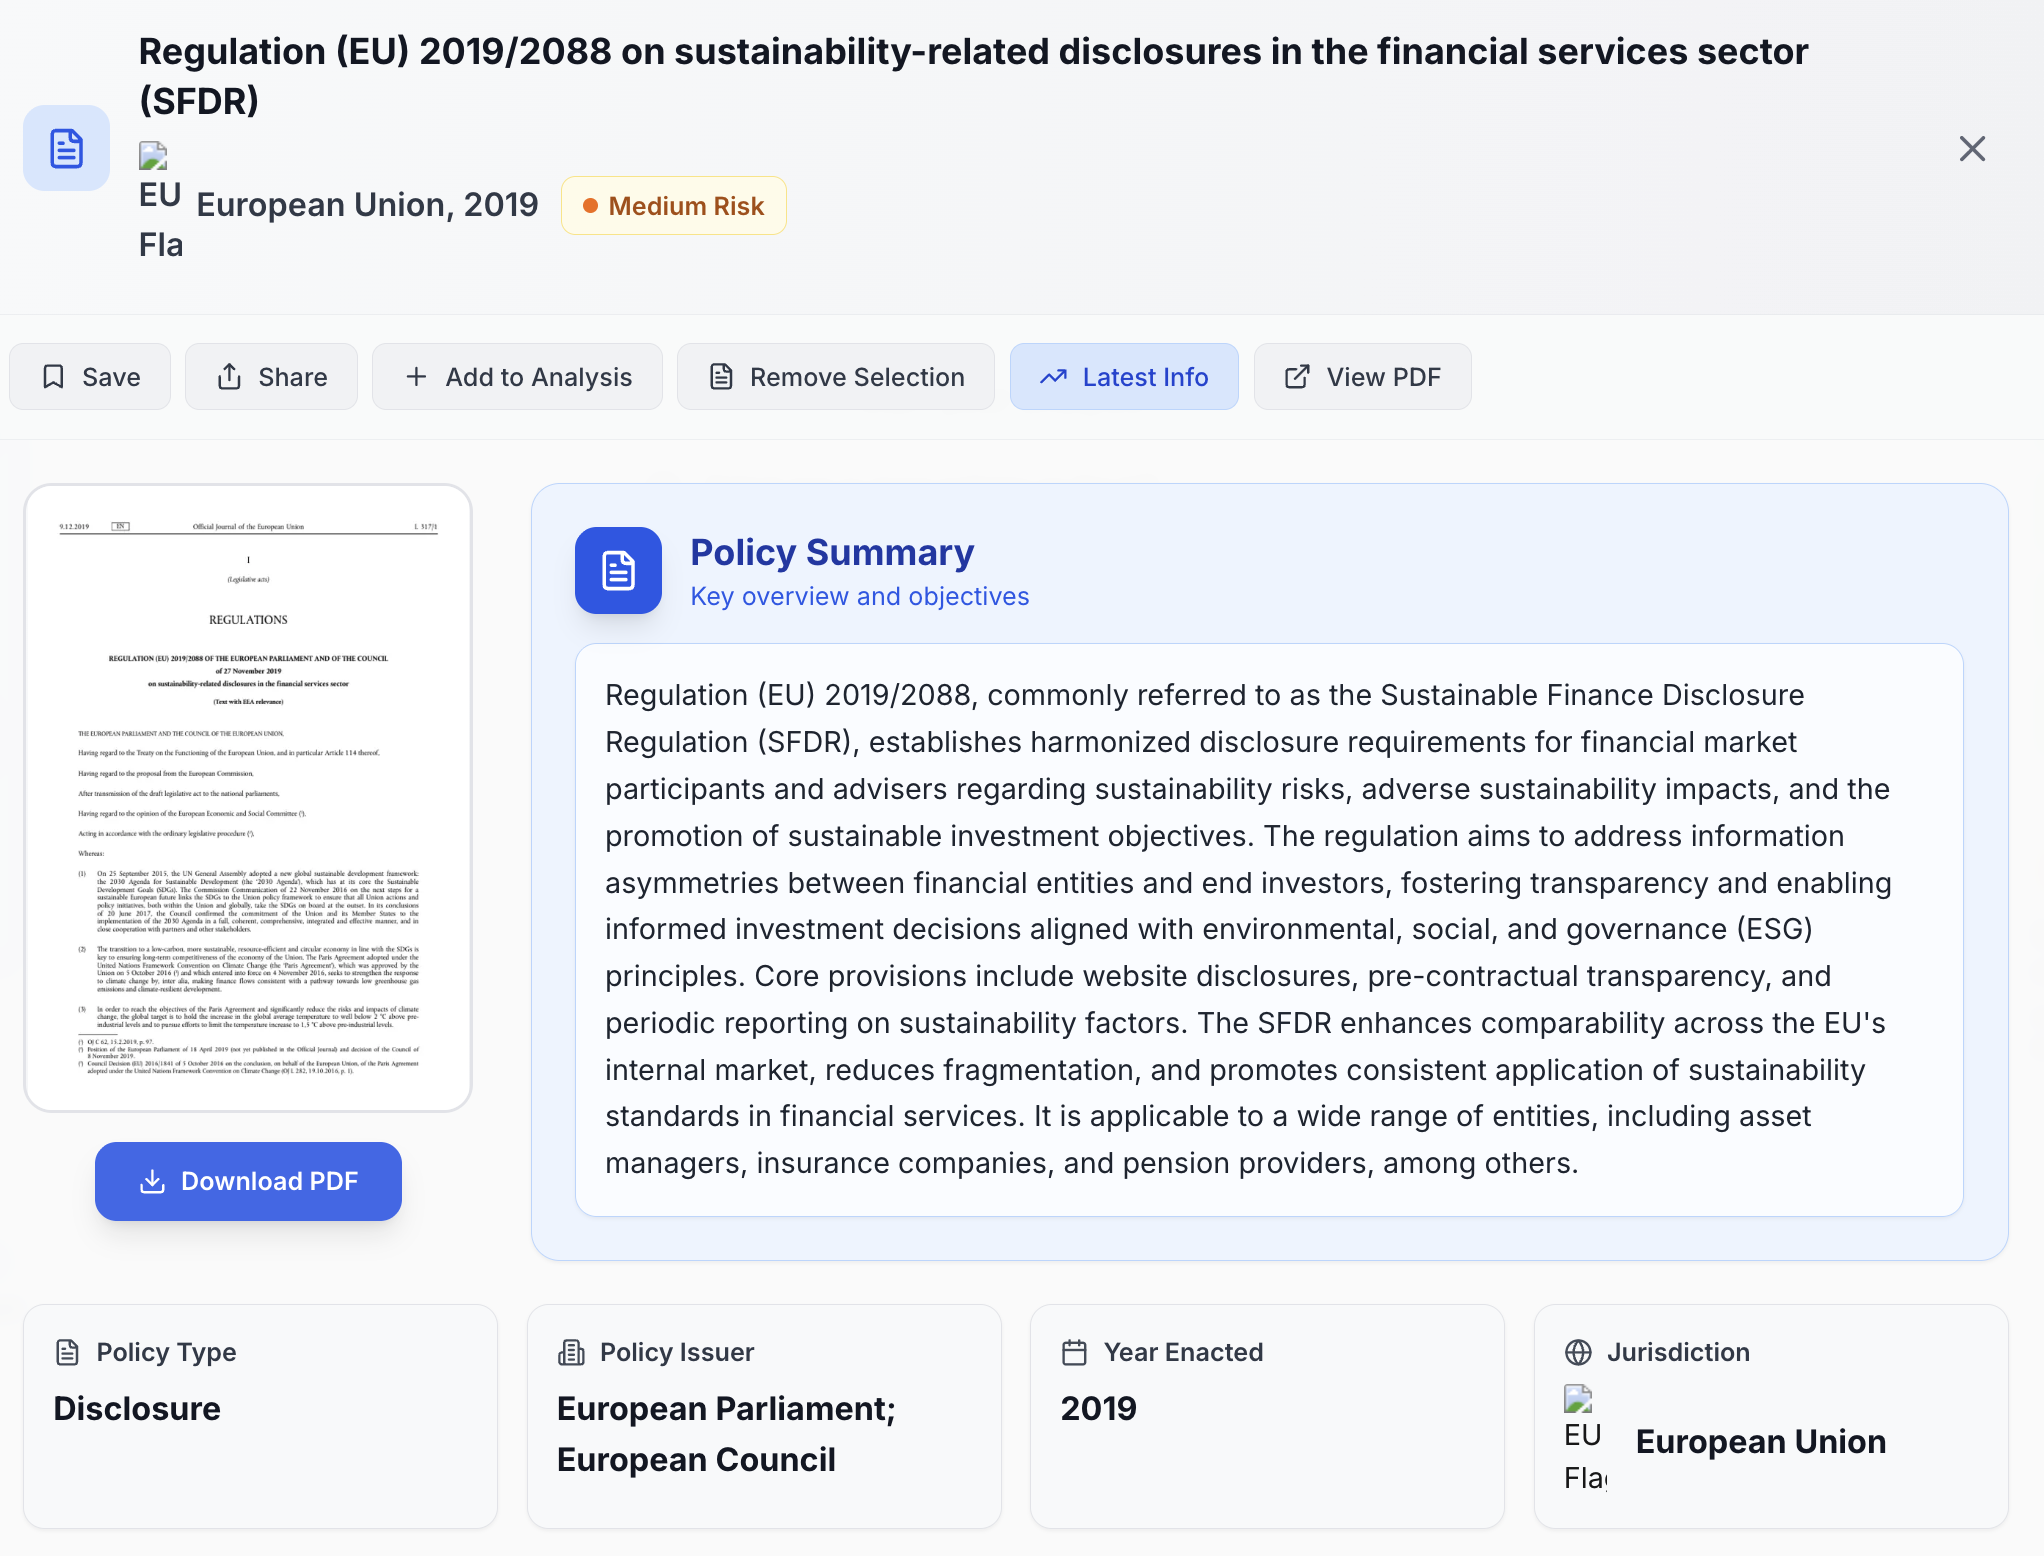
Task: Select the Policy Type document icon
Action: [x=66, y=1352]
